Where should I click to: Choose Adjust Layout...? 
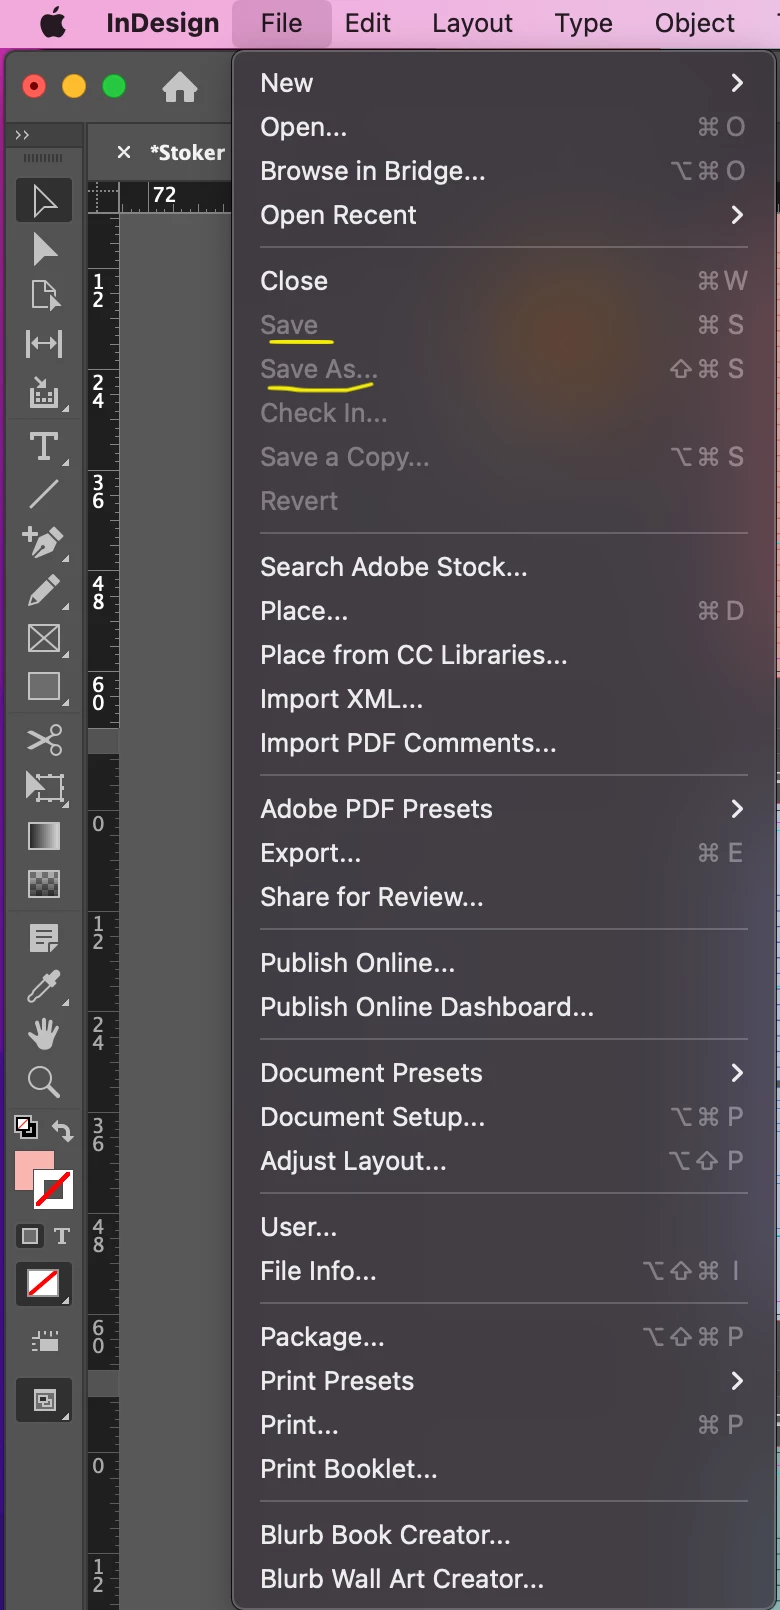[x=504, y=1161]
